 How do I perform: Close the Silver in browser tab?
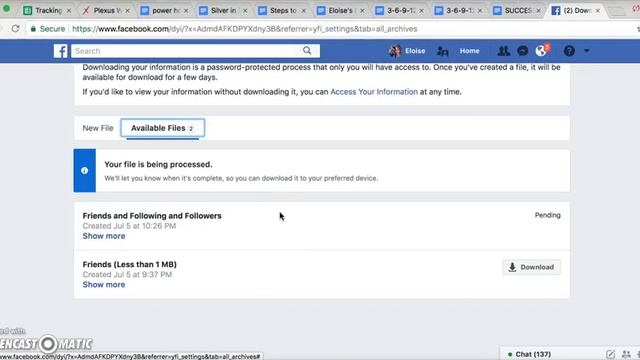click(245, 11)
